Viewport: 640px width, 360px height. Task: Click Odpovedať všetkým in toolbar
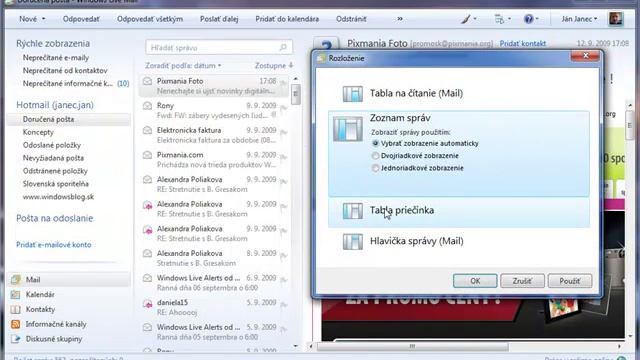(150, 19)
